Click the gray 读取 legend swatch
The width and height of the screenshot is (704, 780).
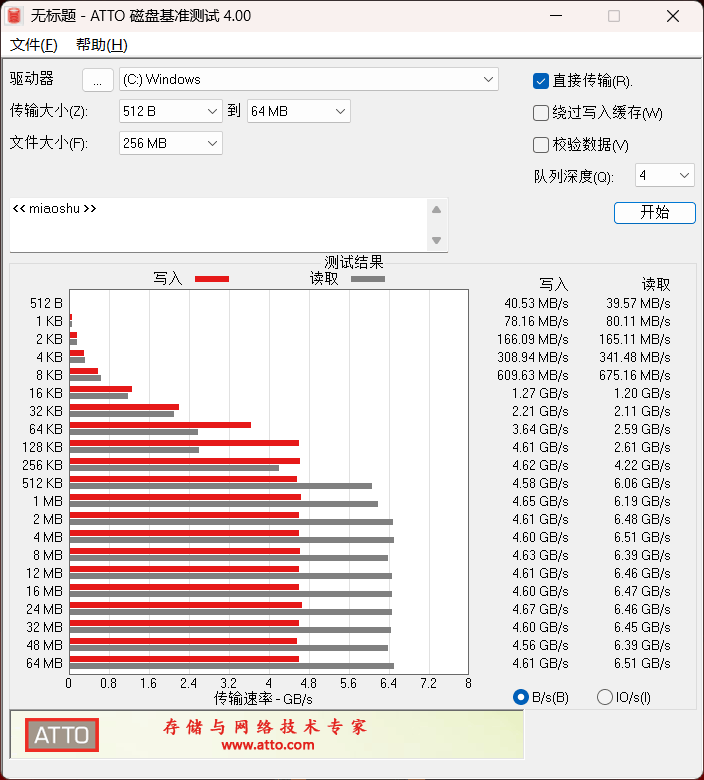click(367, 279)
